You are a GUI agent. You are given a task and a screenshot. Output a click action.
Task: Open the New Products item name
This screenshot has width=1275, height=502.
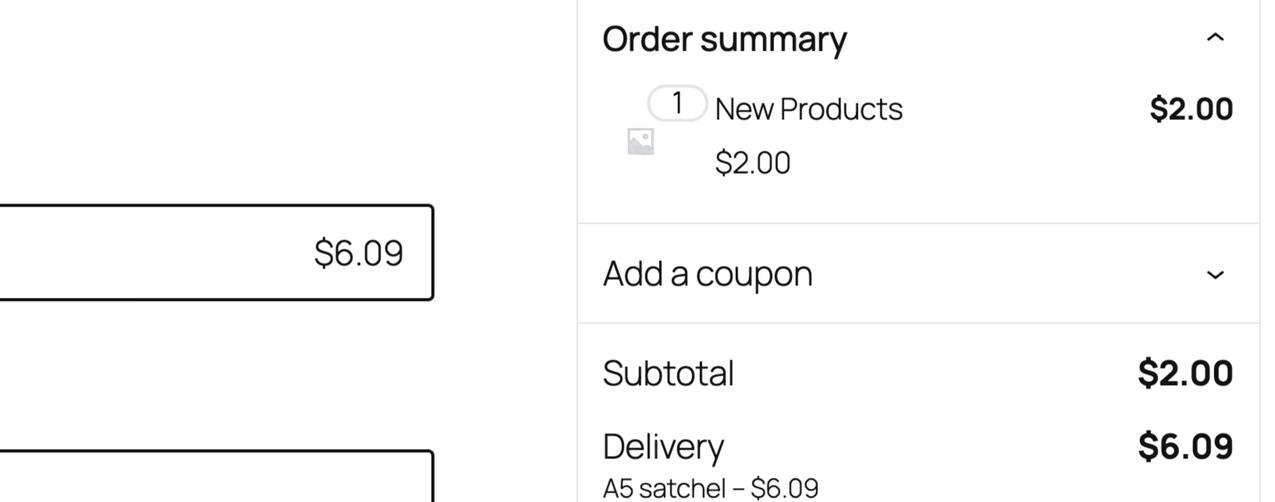pos(808,109)
